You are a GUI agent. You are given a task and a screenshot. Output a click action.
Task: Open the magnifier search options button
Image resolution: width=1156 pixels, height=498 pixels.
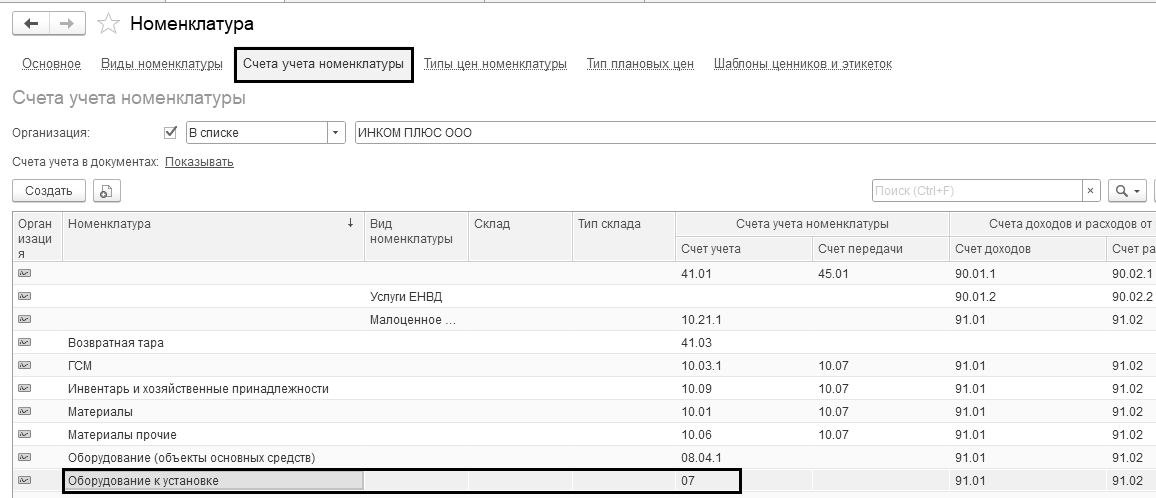click(1128, 191)
